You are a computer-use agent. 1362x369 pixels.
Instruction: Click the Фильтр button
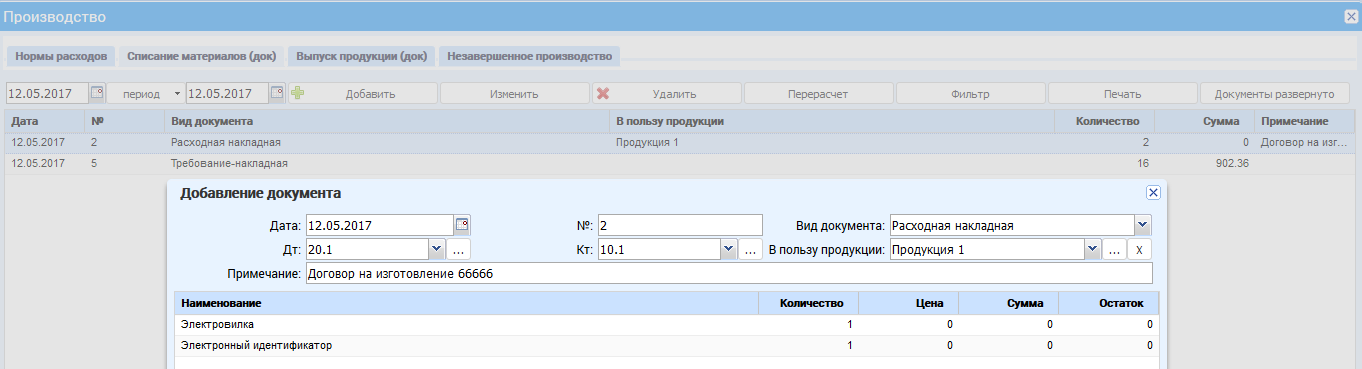click(971, 94)
